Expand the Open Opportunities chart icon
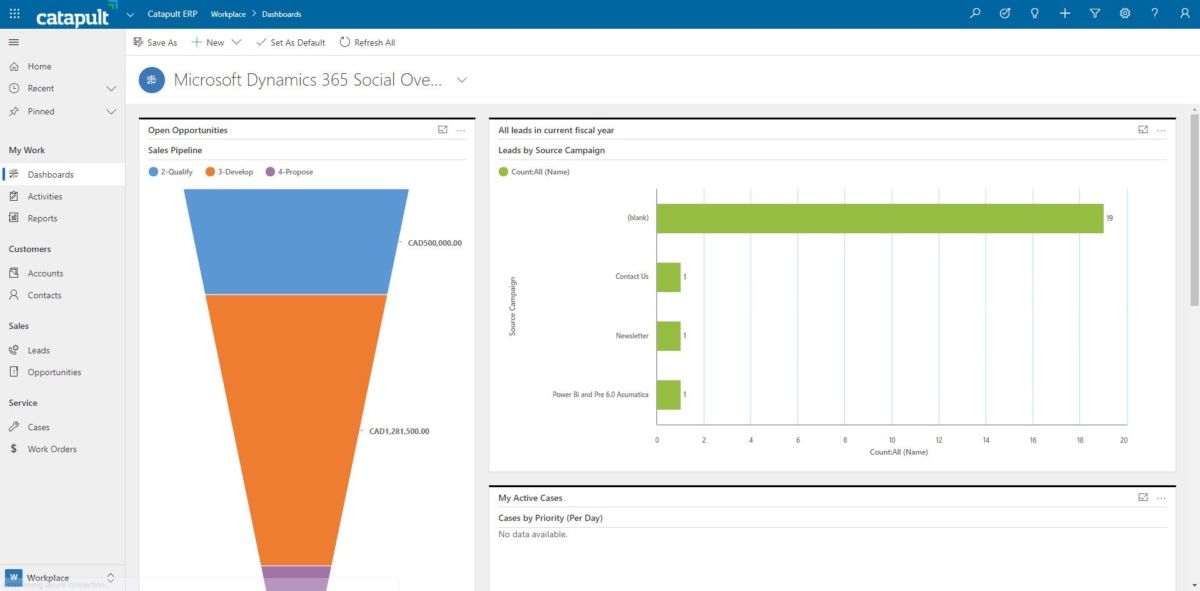The image size is (1200, 591). [x=442, y=130]
